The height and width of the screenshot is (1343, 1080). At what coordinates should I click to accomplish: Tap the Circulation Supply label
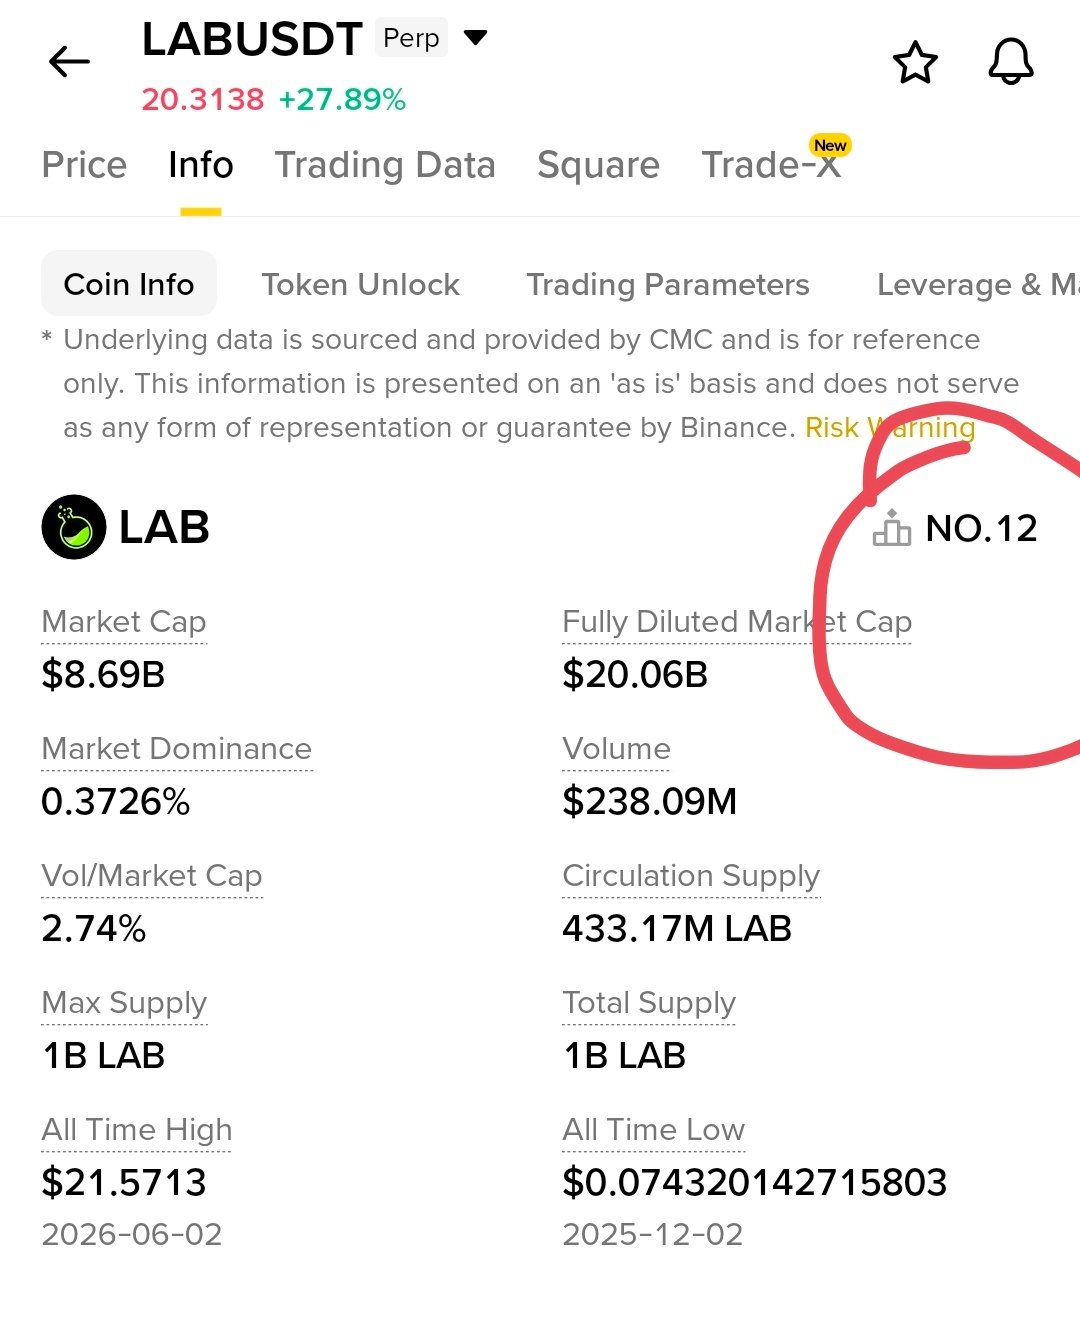691,876
